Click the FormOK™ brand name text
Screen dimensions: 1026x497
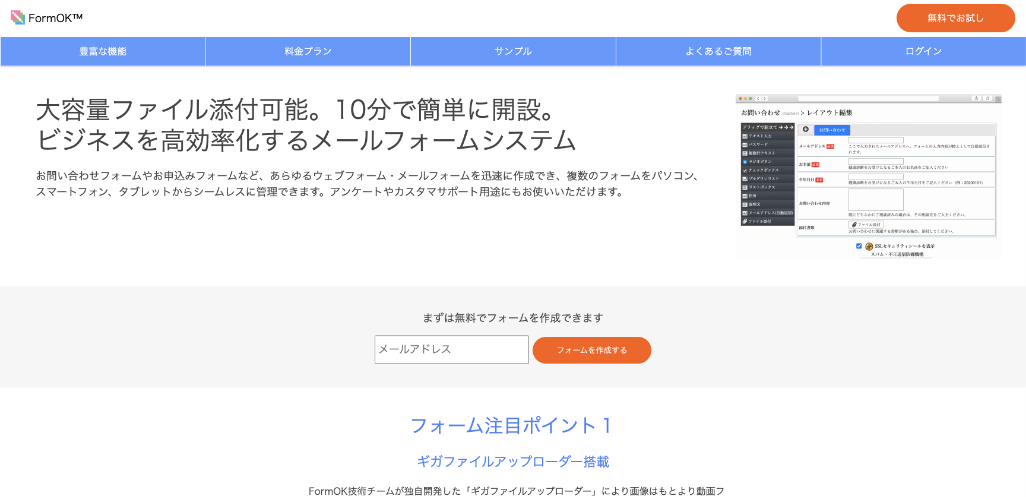point(55,18)
